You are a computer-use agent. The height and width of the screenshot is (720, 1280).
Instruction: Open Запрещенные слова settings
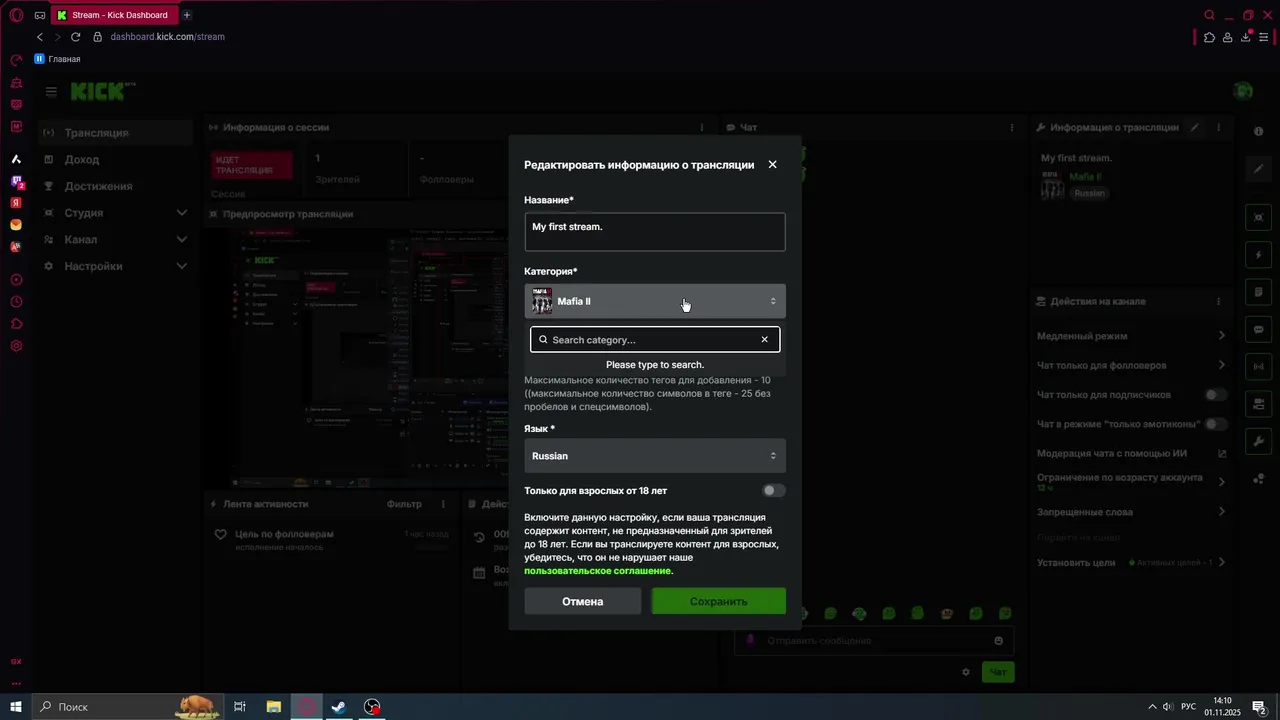pos(1131,512)
